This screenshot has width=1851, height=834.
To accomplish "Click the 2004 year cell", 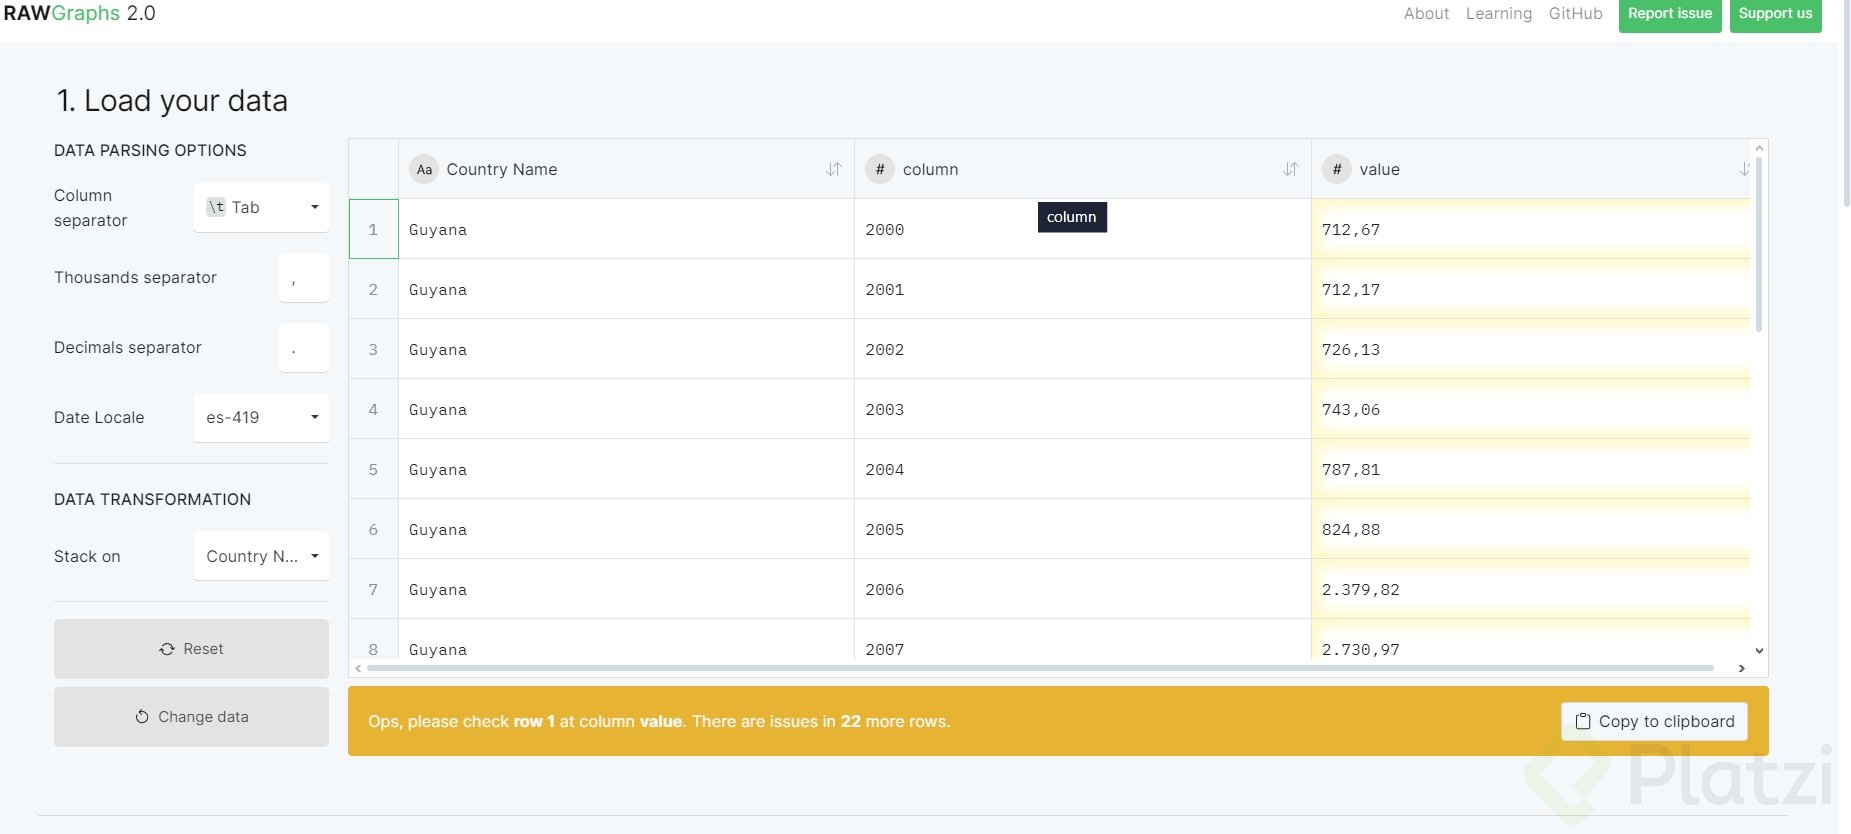I will (1083, 469).
